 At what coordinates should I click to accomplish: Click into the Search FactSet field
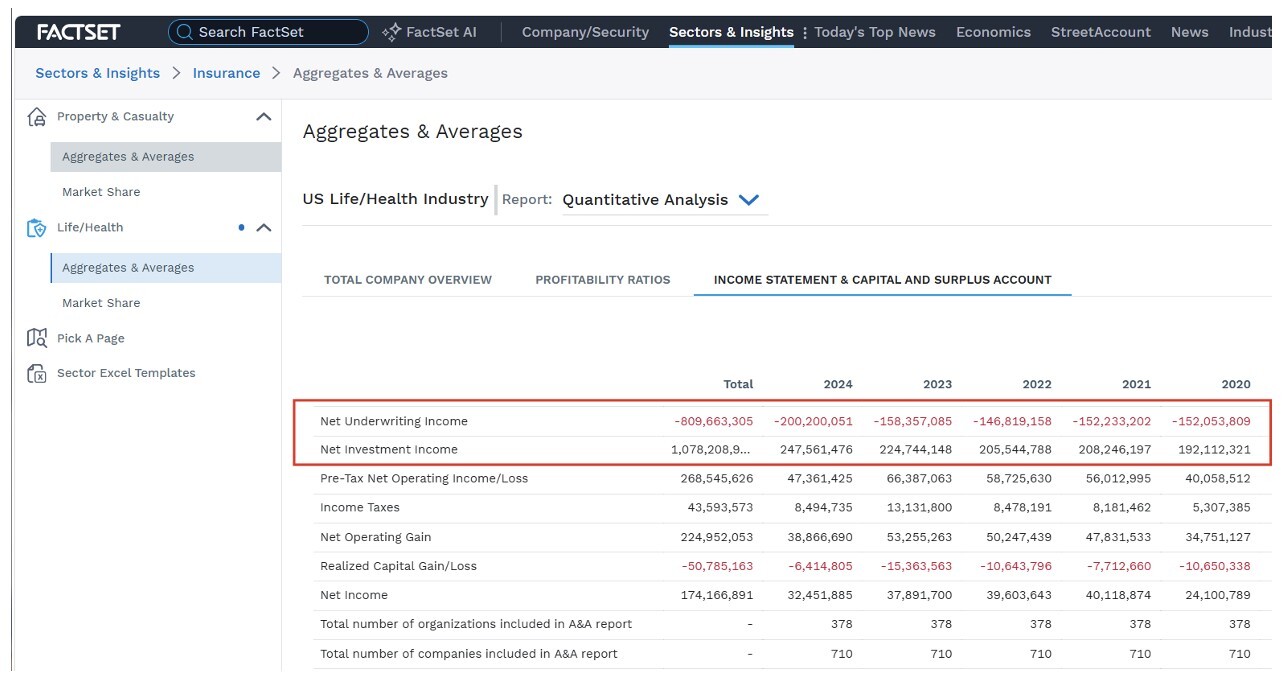click(x=268, y=32)
